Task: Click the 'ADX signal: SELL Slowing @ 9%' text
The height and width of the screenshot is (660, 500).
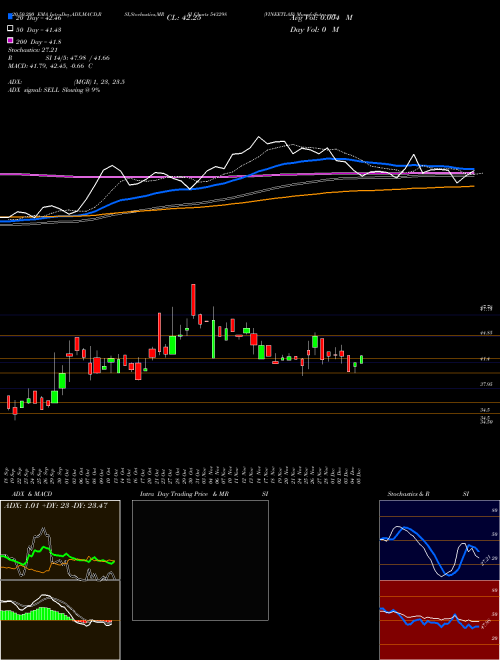Action: click(54, 90)
